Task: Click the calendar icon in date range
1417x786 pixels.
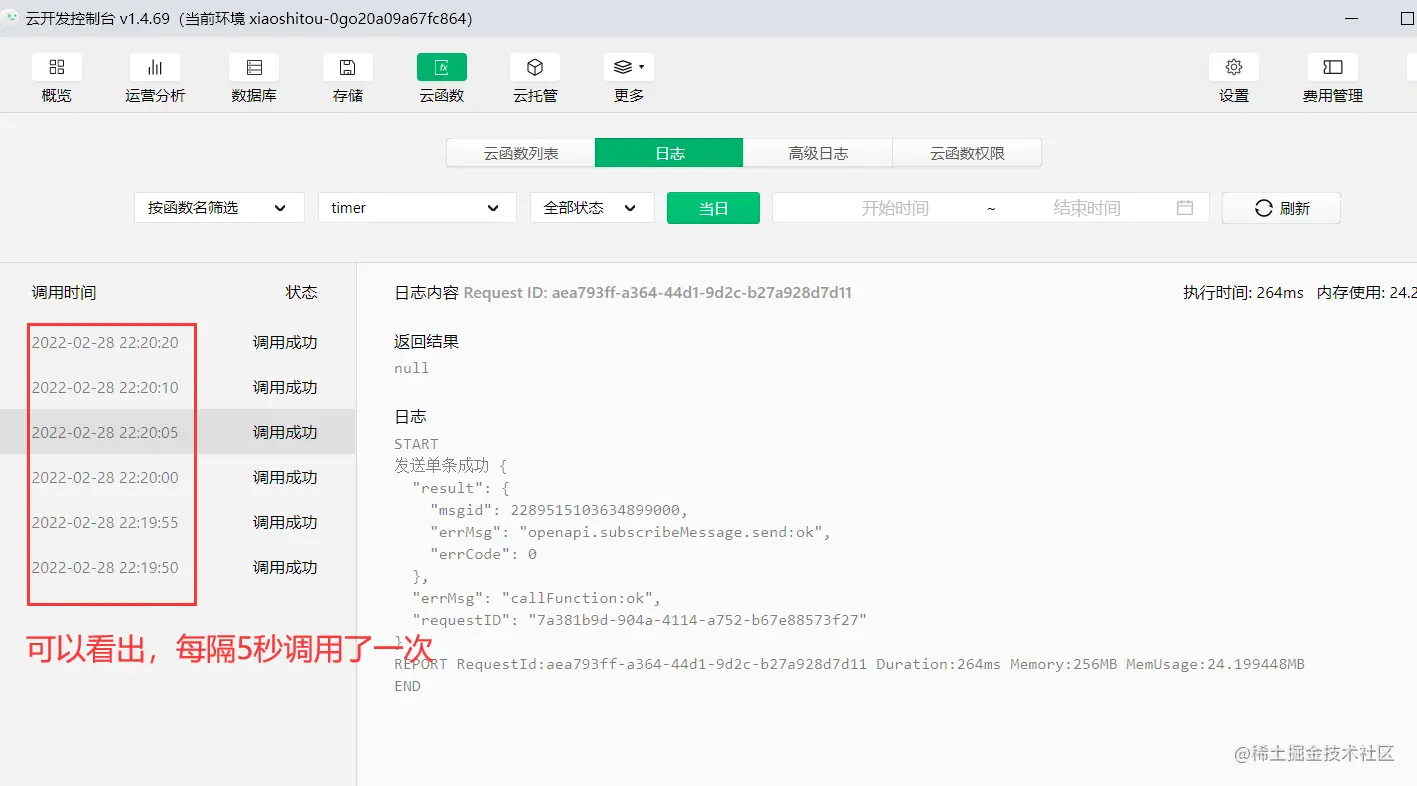Action: point(1185,208)
